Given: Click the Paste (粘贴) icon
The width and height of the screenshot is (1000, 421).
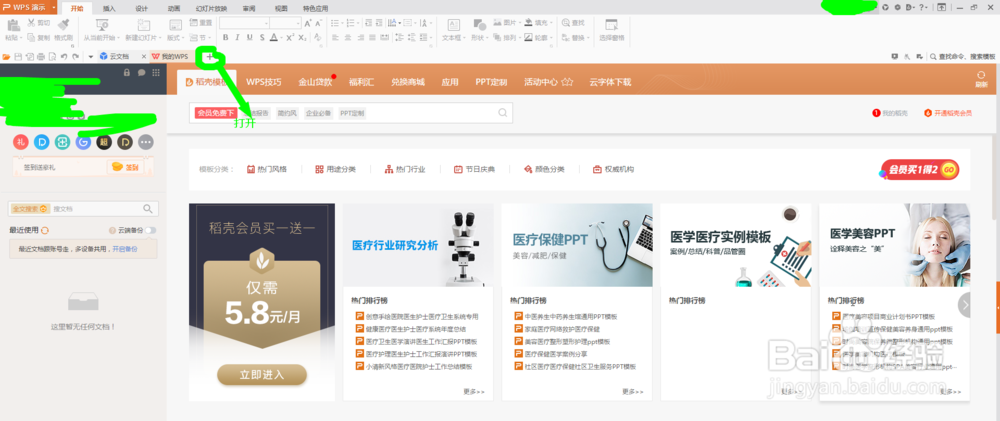Looking at the screenshot, I should (12, 26).
